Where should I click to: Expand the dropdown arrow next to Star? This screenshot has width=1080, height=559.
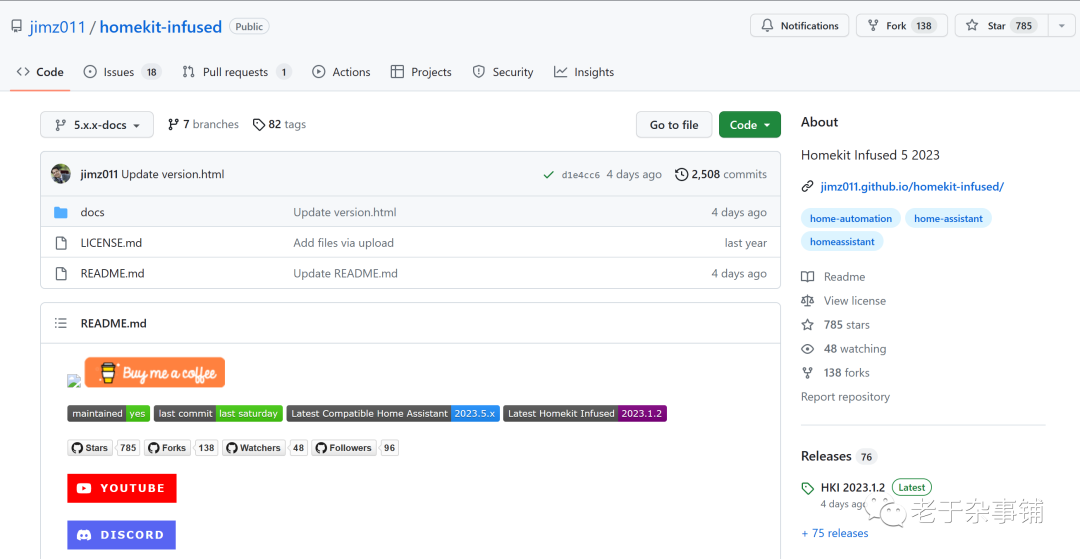1061,25
